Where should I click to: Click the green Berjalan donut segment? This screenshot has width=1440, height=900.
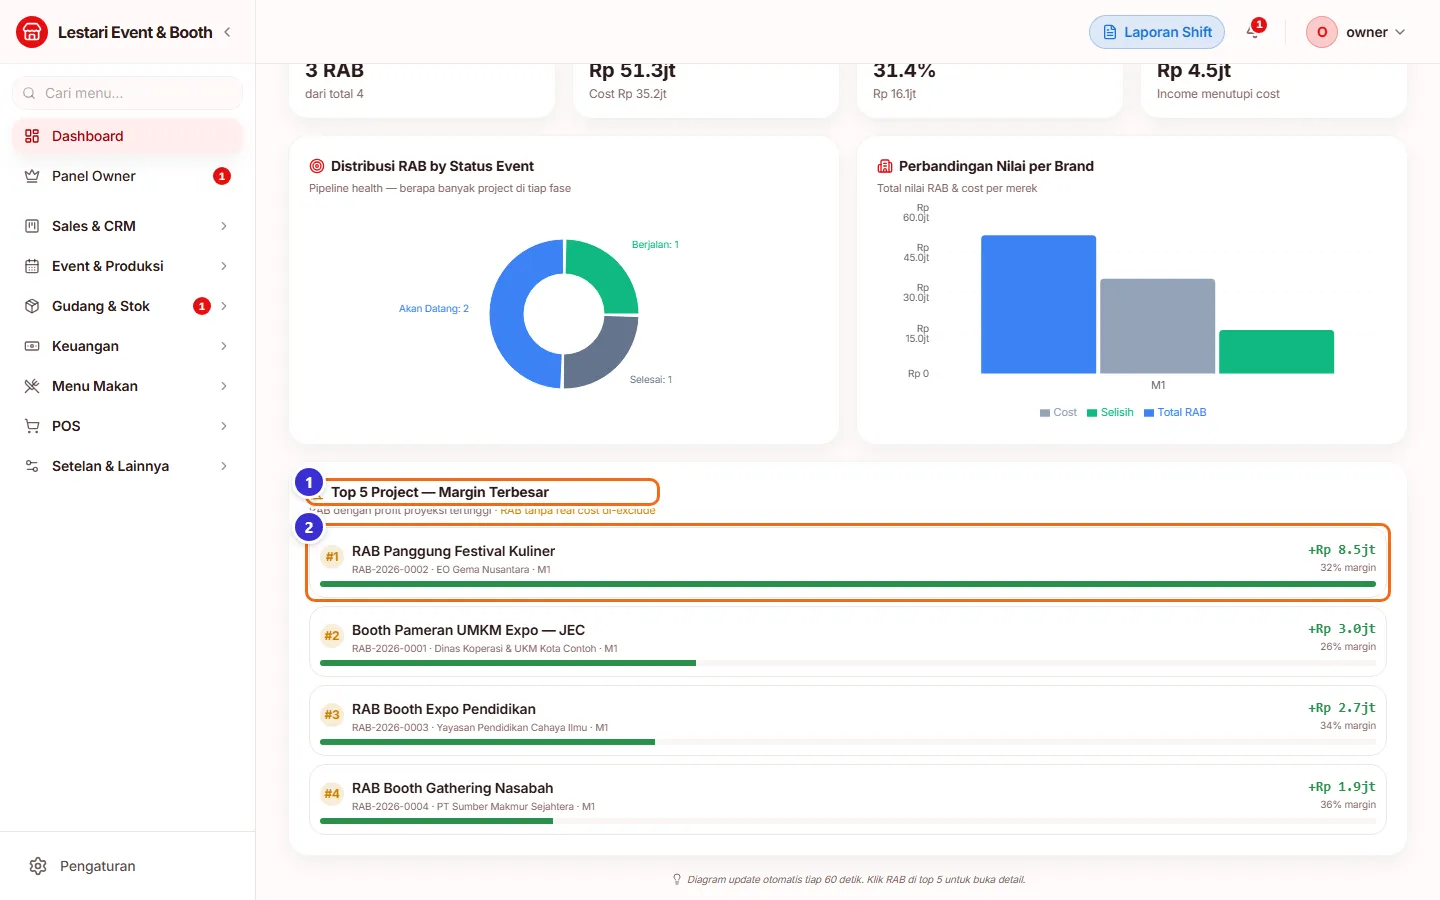coord(610,270)
